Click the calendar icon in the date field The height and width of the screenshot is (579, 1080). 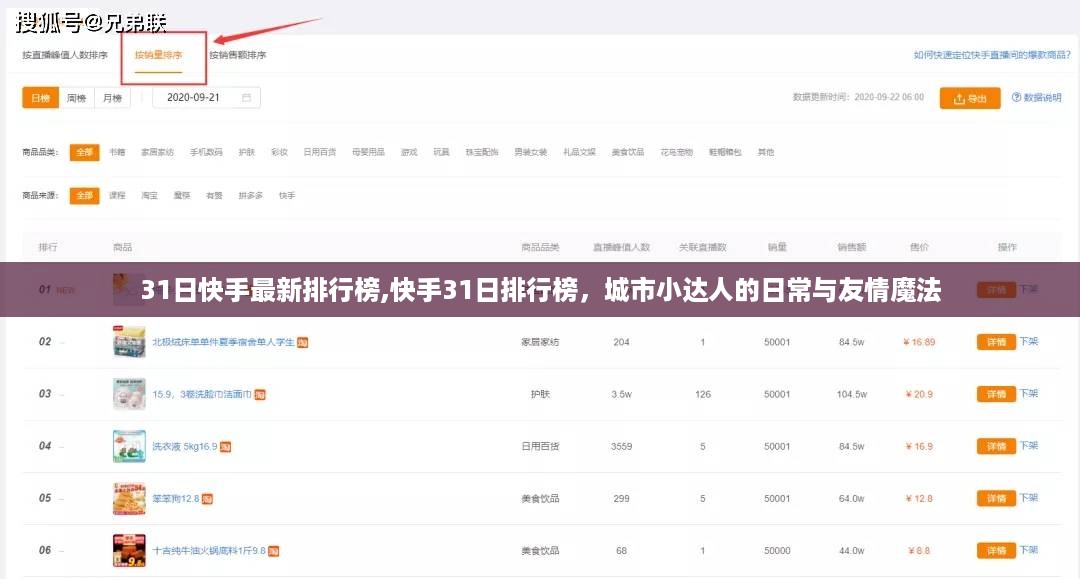pos(247,98)
